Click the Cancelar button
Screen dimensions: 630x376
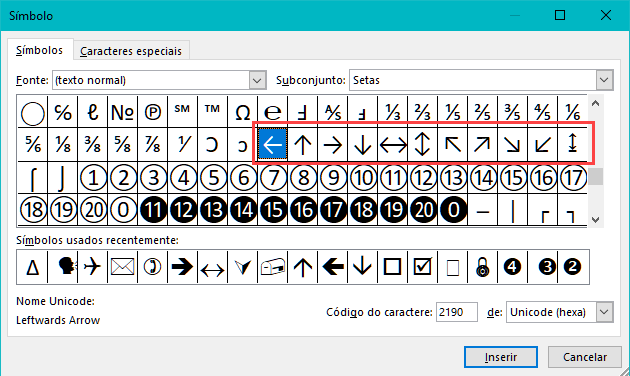point(585,357)
